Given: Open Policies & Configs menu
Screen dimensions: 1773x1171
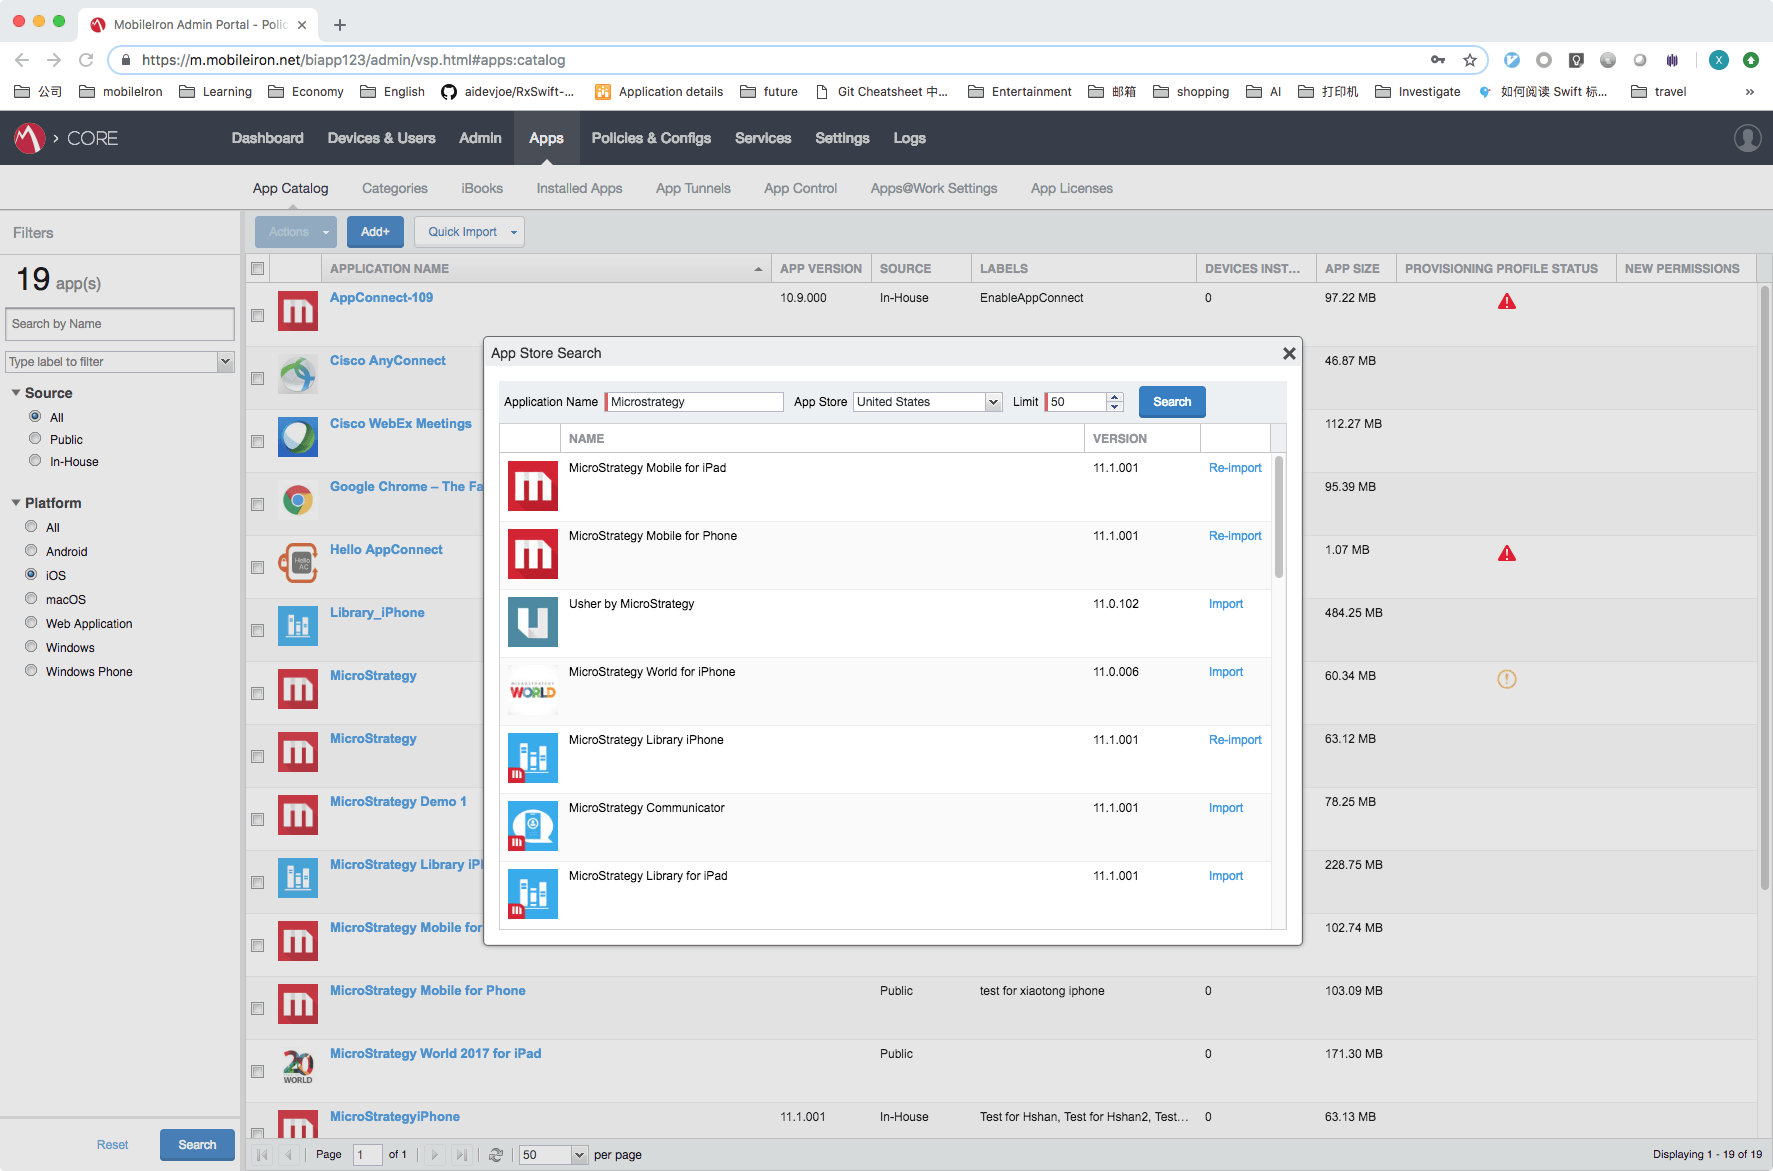Looking at the screenshot, I should click(x=651, y=138).
